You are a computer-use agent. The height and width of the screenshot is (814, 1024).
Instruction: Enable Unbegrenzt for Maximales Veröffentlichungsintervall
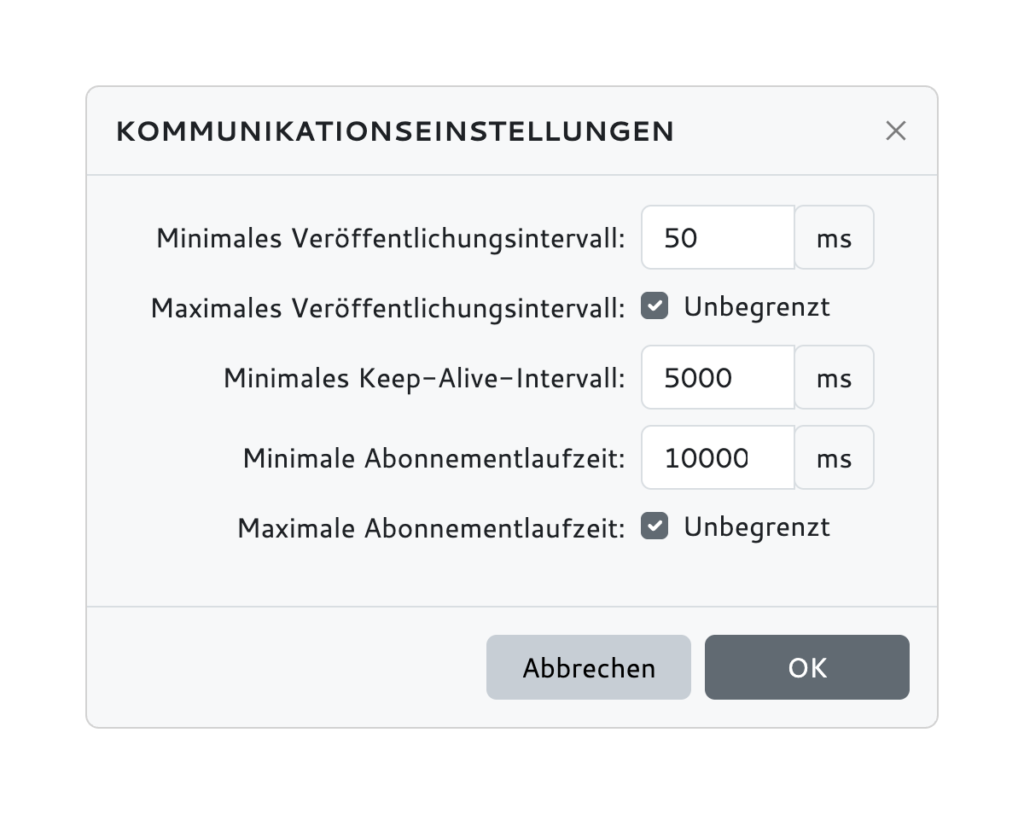click(654, 306)
